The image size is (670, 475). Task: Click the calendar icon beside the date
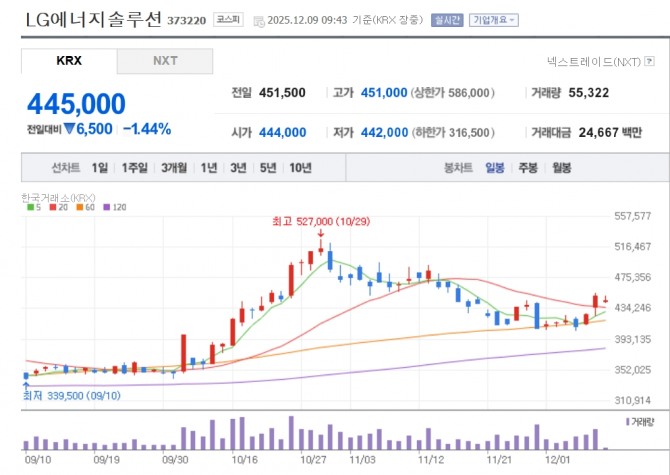(x=259, y=21)
